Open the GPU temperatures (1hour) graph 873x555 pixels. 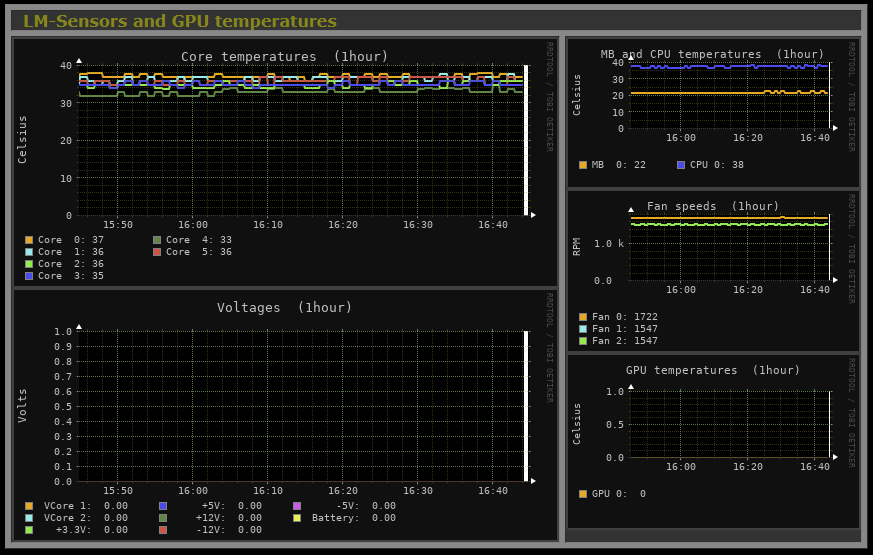(x=713, y=441)
